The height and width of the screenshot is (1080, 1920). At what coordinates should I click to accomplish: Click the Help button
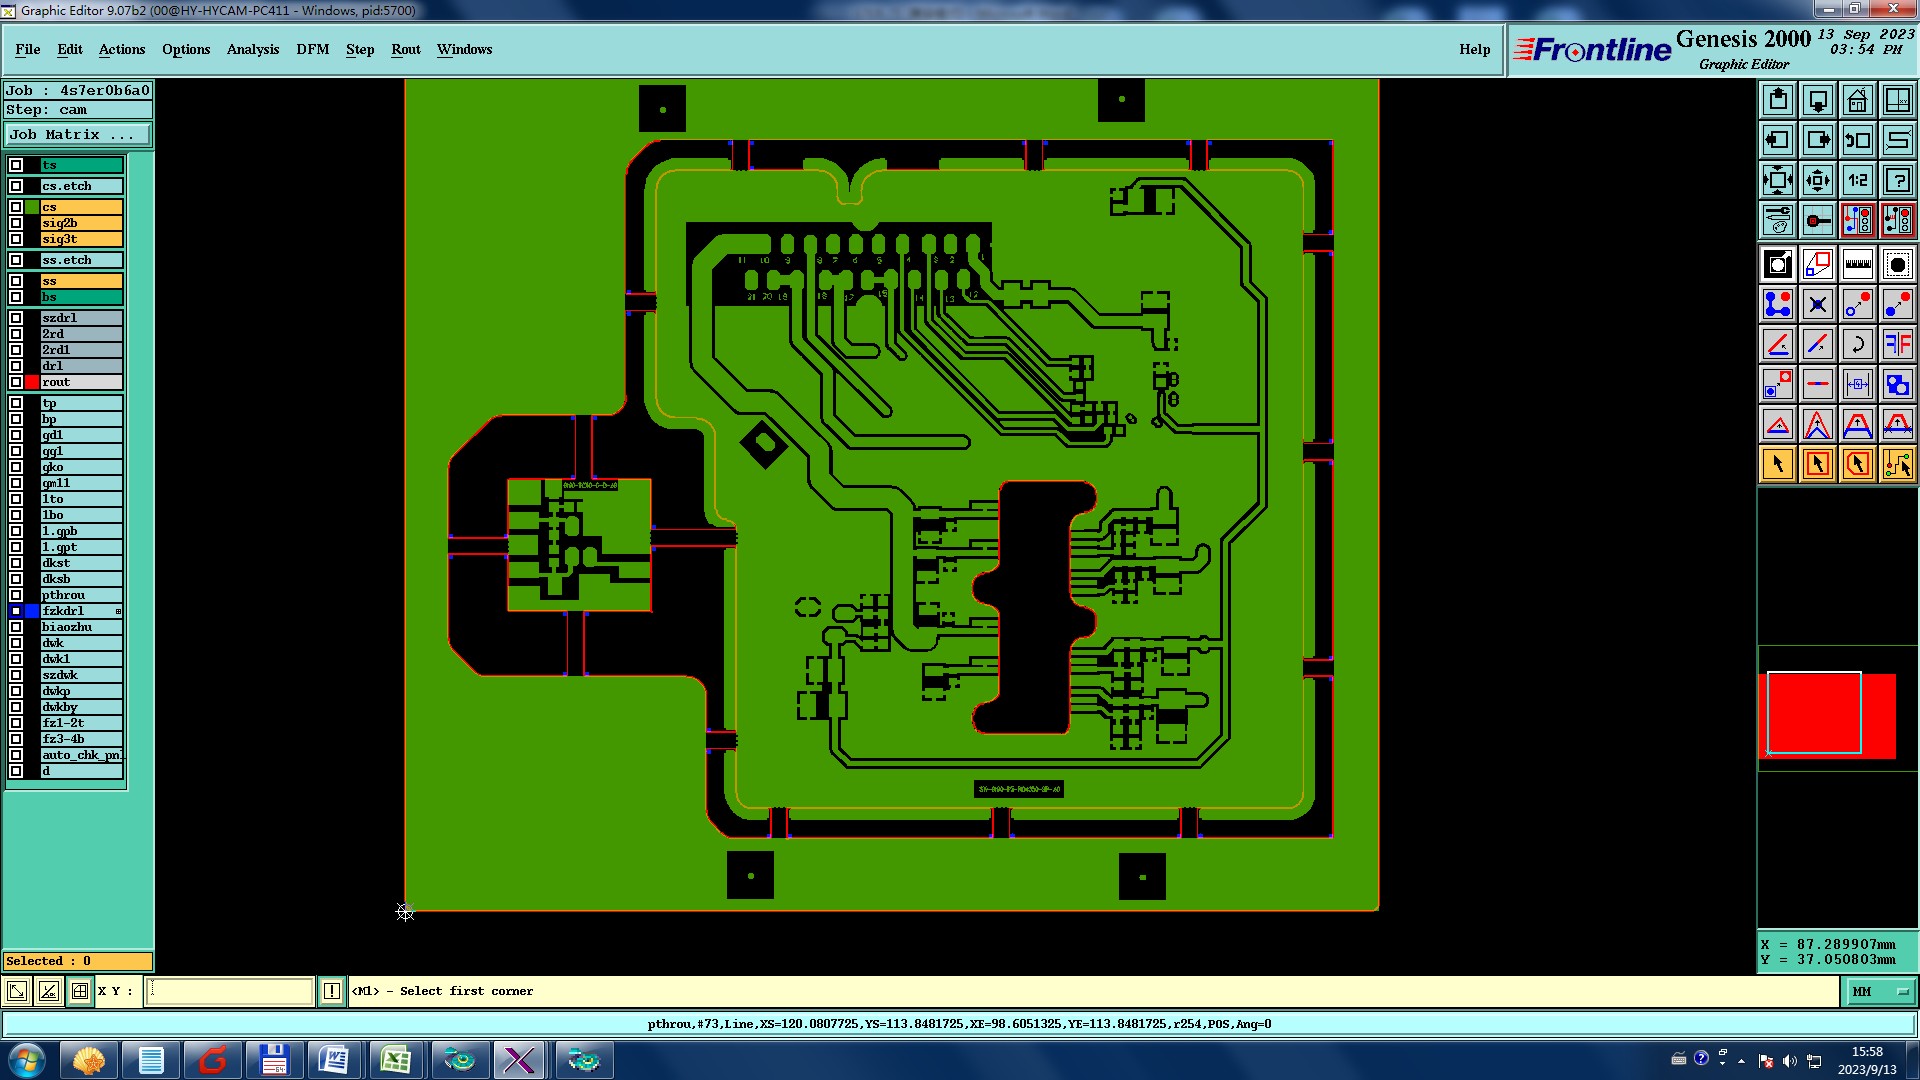tap(1474, 49)
